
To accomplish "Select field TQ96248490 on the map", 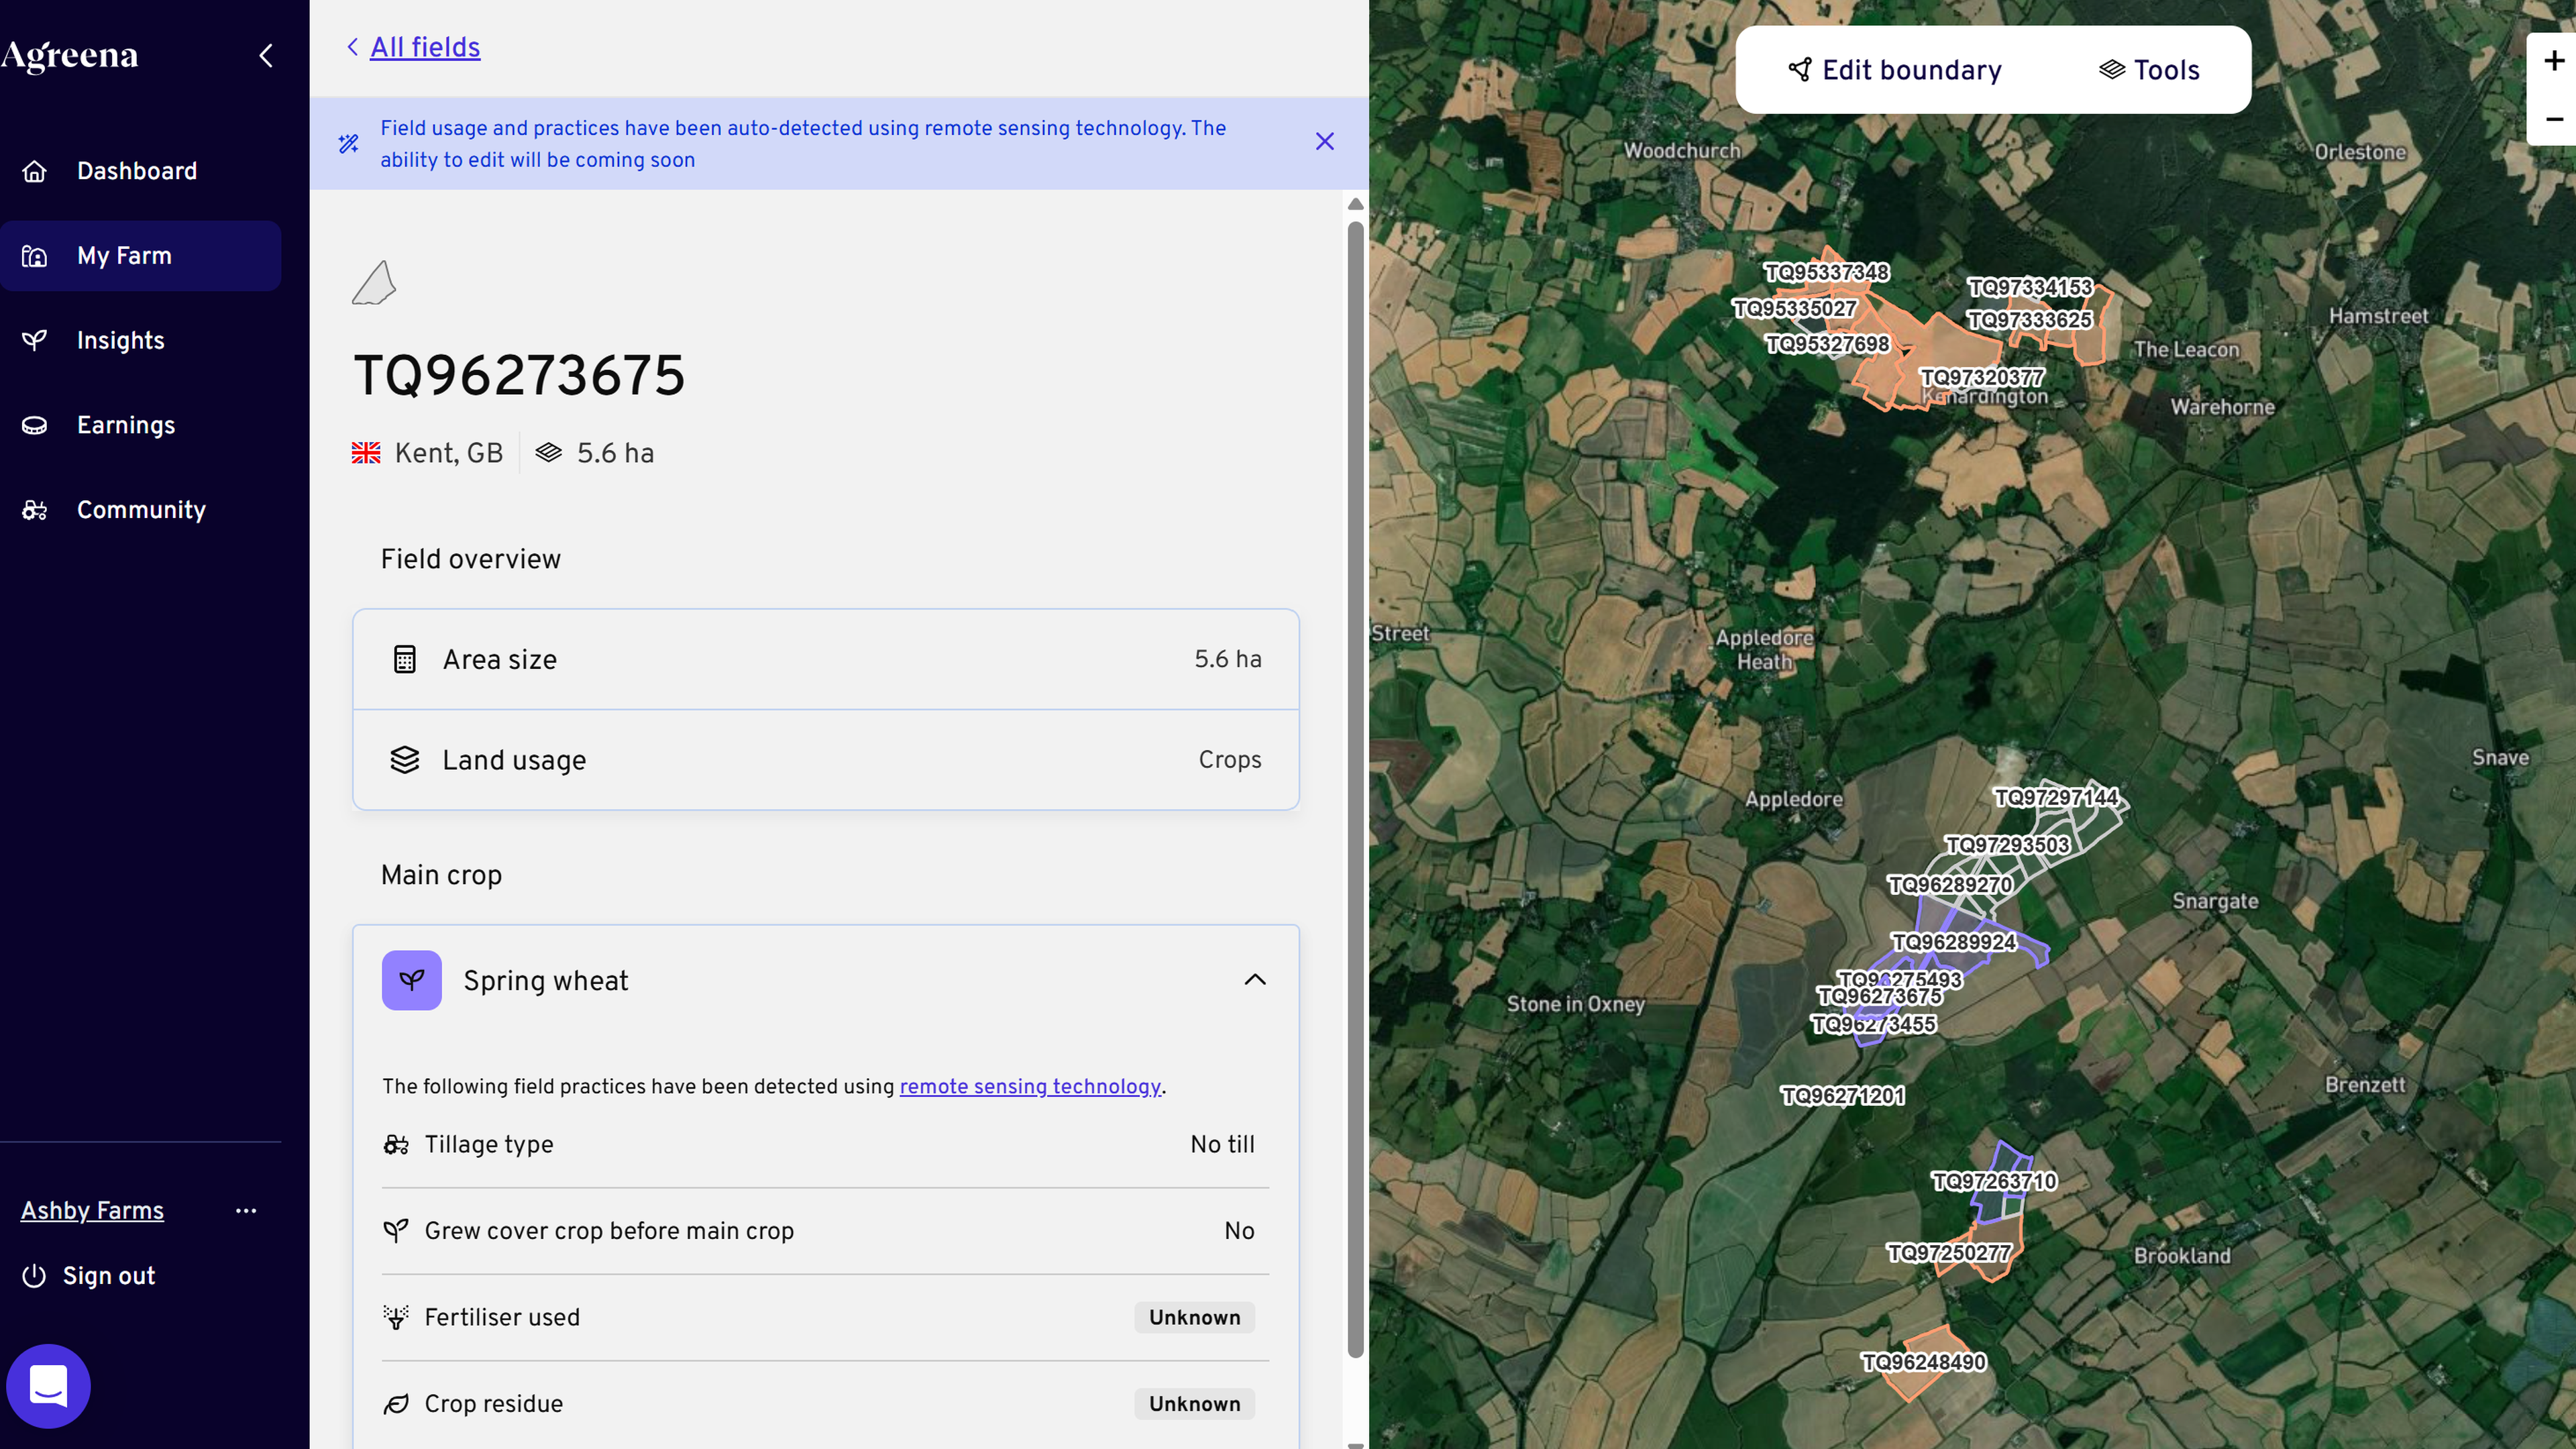I will point(1923,1362).
